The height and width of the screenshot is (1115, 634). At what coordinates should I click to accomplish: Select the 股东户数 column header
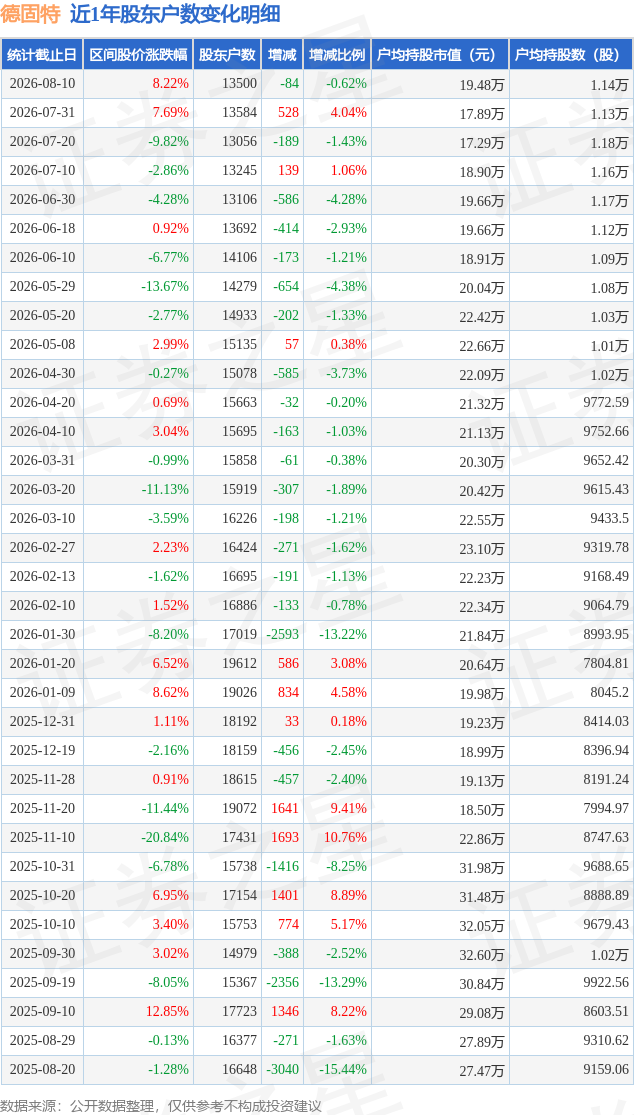point(227,55)
